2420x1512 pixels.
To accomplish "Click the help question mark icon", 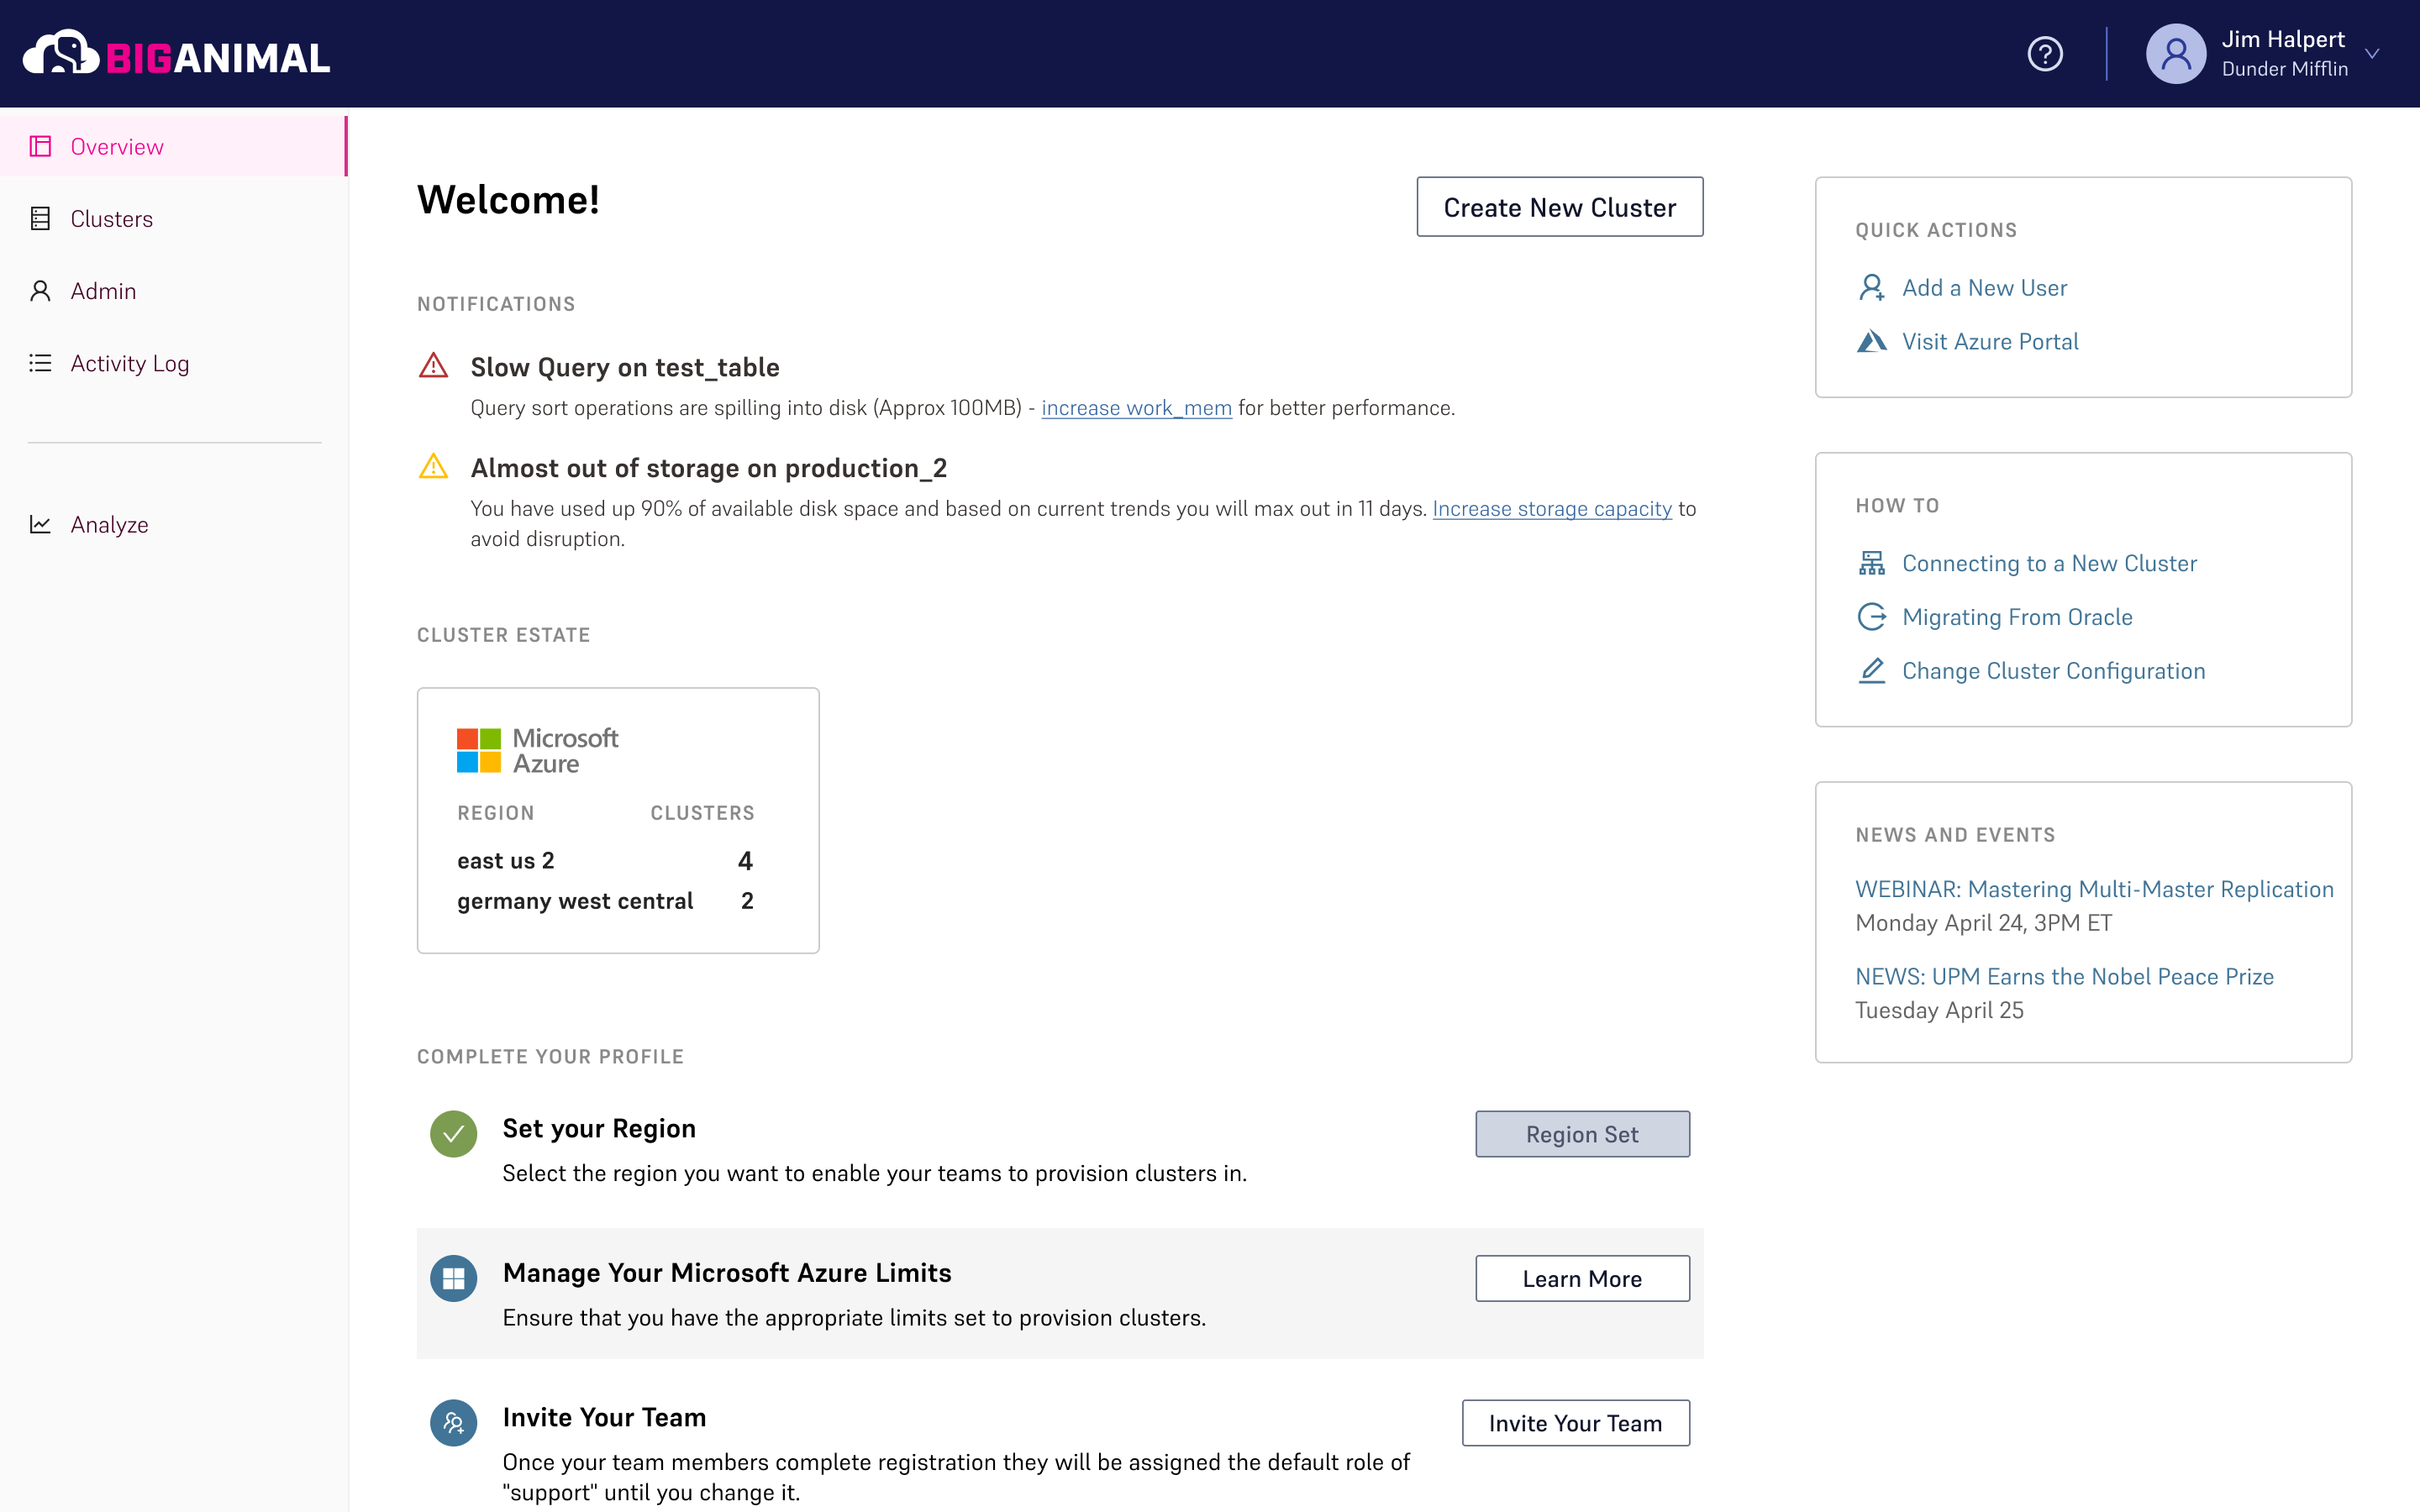I will (2044, 54).
